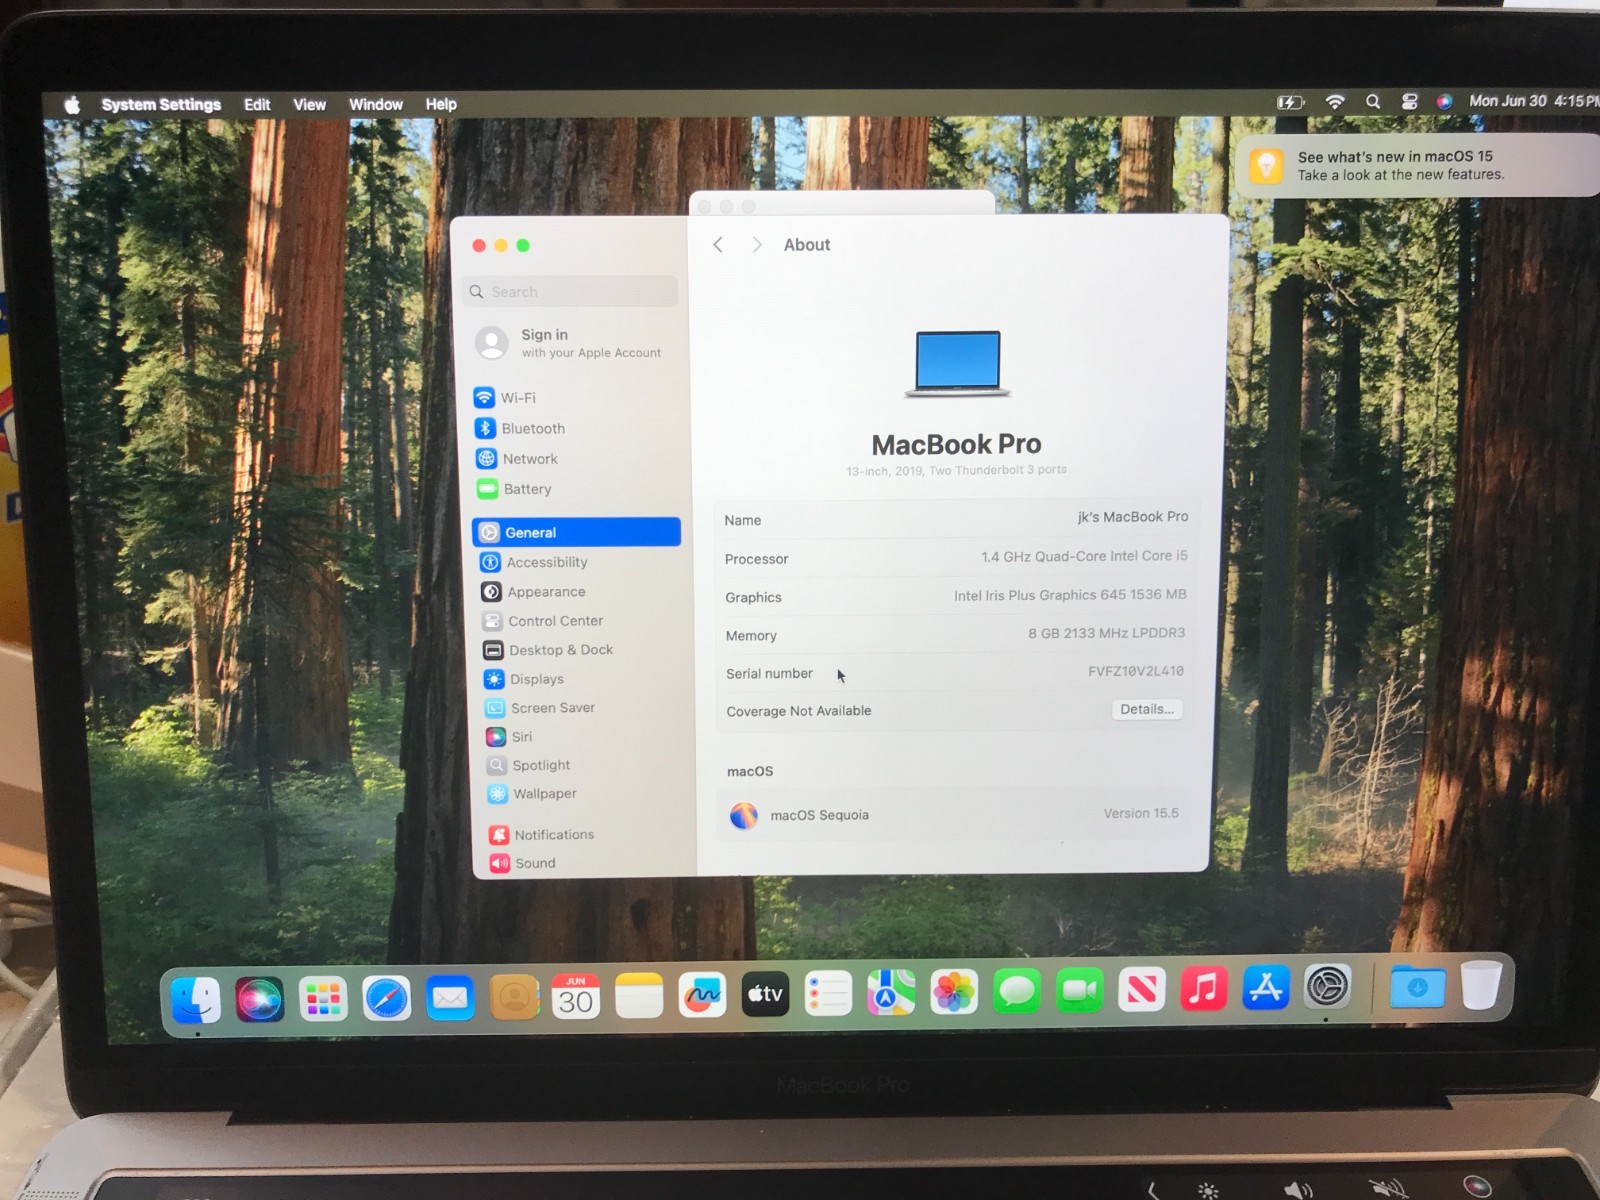Launch Siri from the Dock
Image resolution: width=1600 pixels, height=1200 pixels.
point(260,999)
